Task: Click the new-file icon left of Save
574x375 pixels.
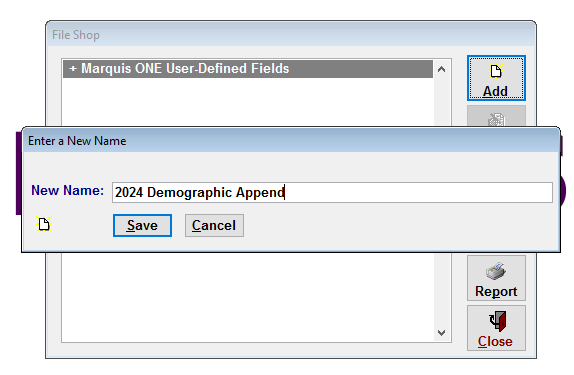Action: click(44, 224)
